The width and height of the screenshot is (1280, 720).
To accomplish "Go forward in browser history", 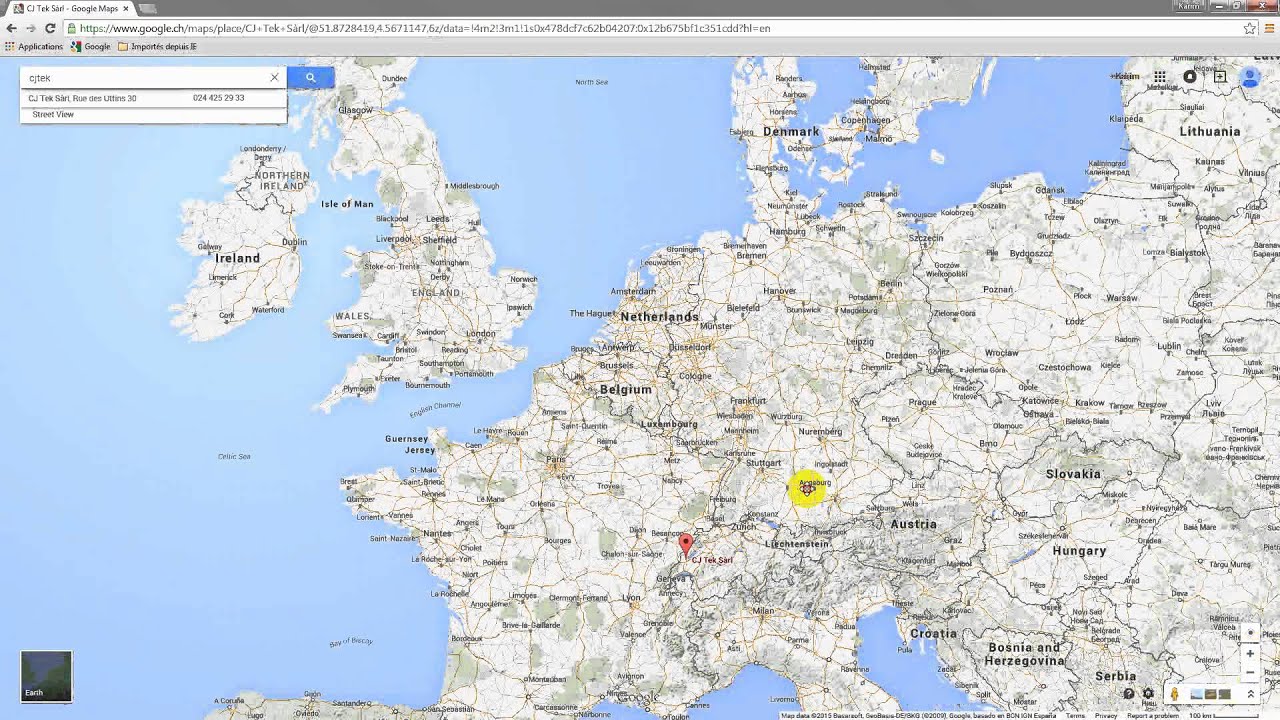I will (x=31, y=28).
